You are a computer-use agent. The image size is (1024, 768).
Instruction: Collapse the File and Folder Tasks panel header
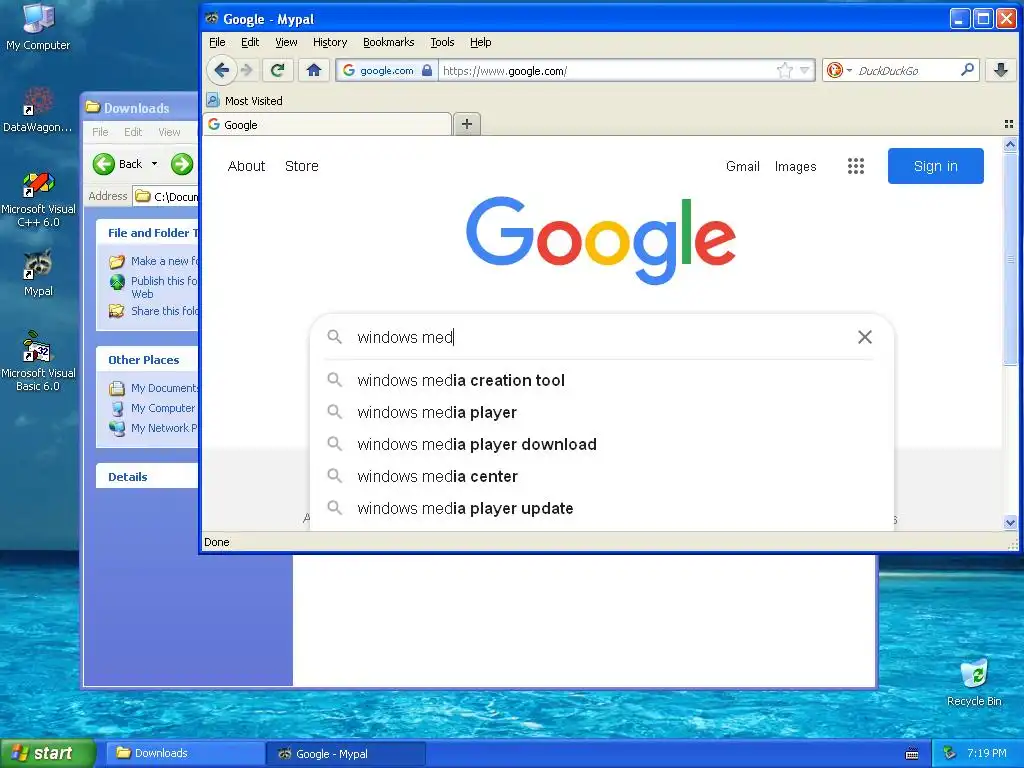148,232
